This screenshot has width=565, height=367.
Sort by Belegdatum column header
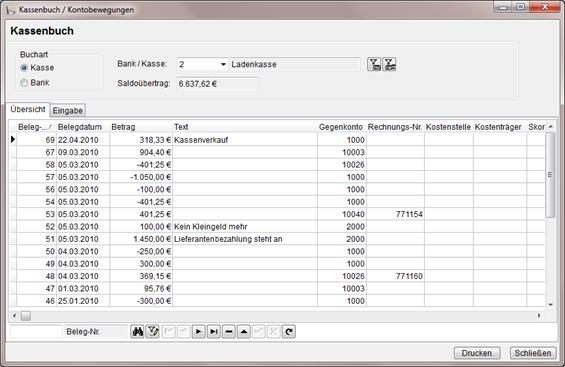coord(83,127)
